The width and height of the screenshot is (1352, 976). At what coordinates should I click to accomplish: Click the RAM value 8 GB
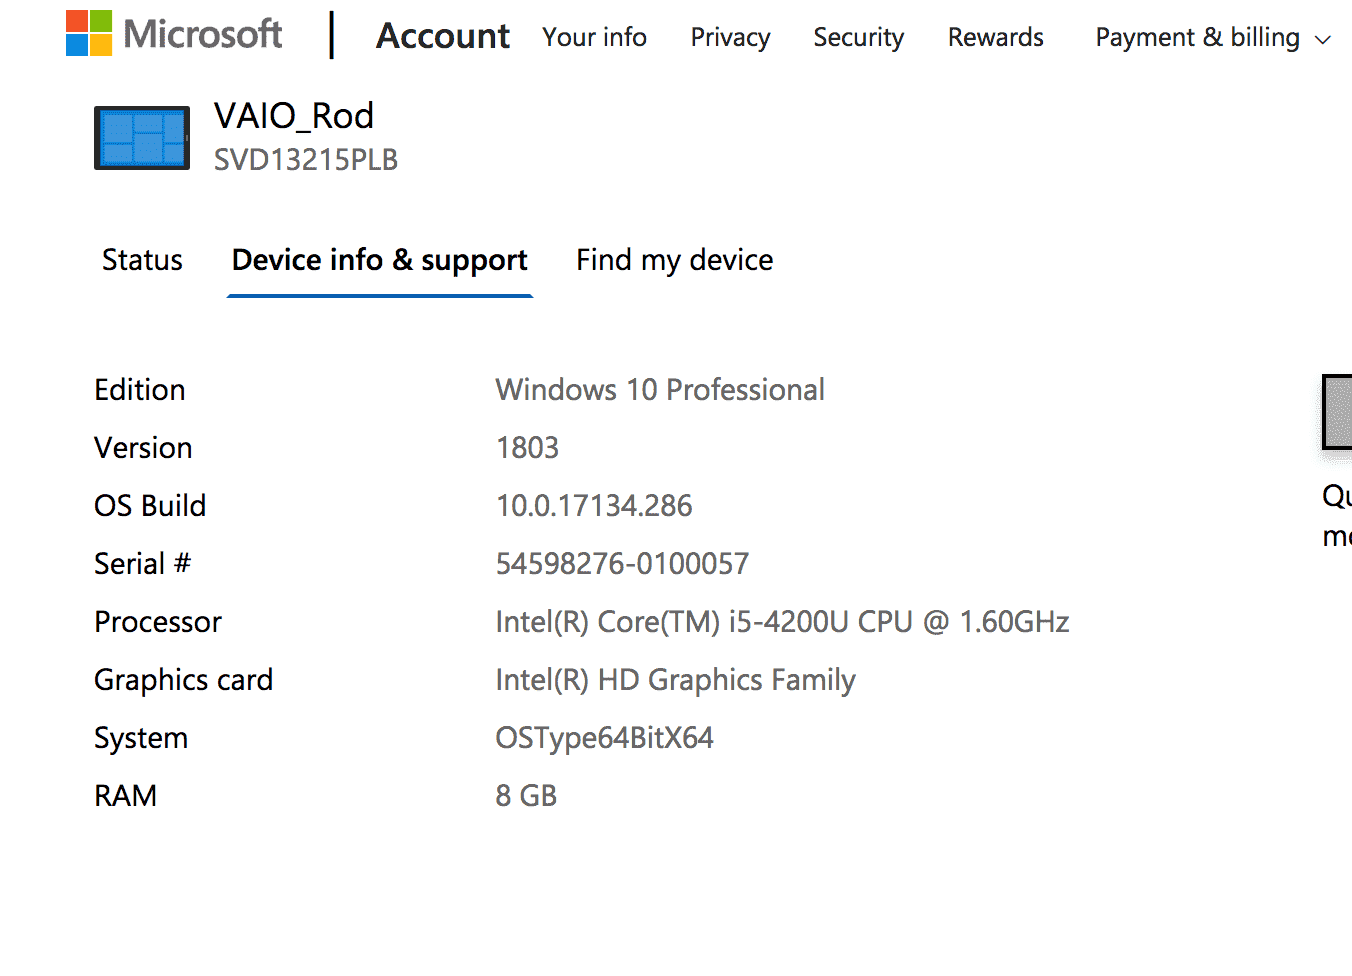coord(526,796)
